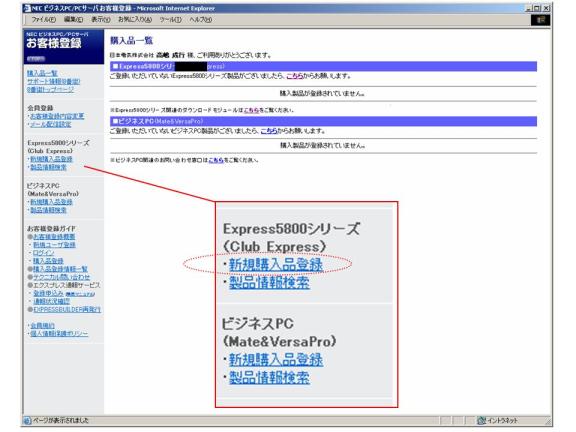This screenshot has width=576, height=432.
Task: Open the 個人情報保護ポリシー link
Action: pos(59,334)
